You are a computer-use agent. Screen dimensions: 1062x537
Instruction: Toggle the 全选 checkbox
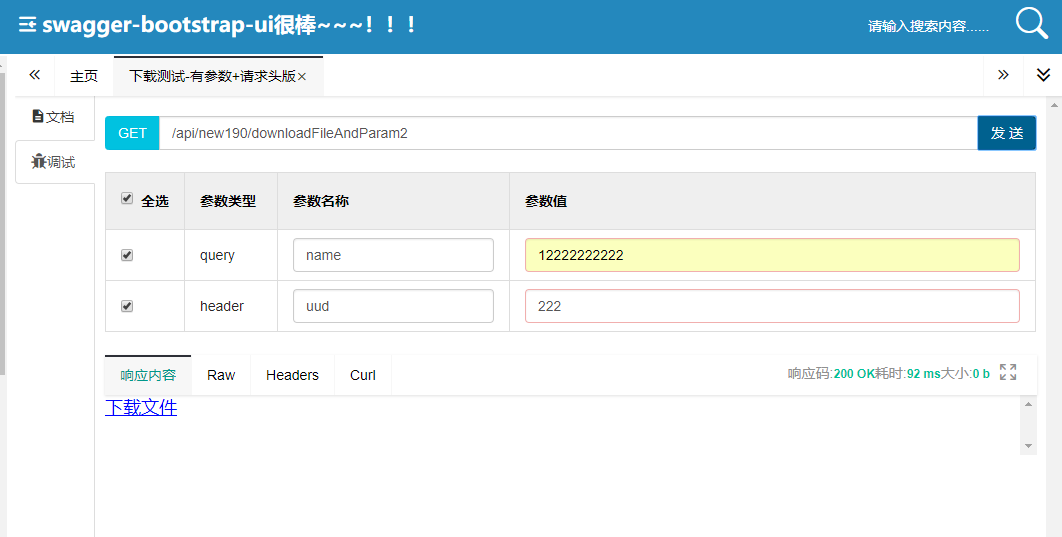[127, 198]
